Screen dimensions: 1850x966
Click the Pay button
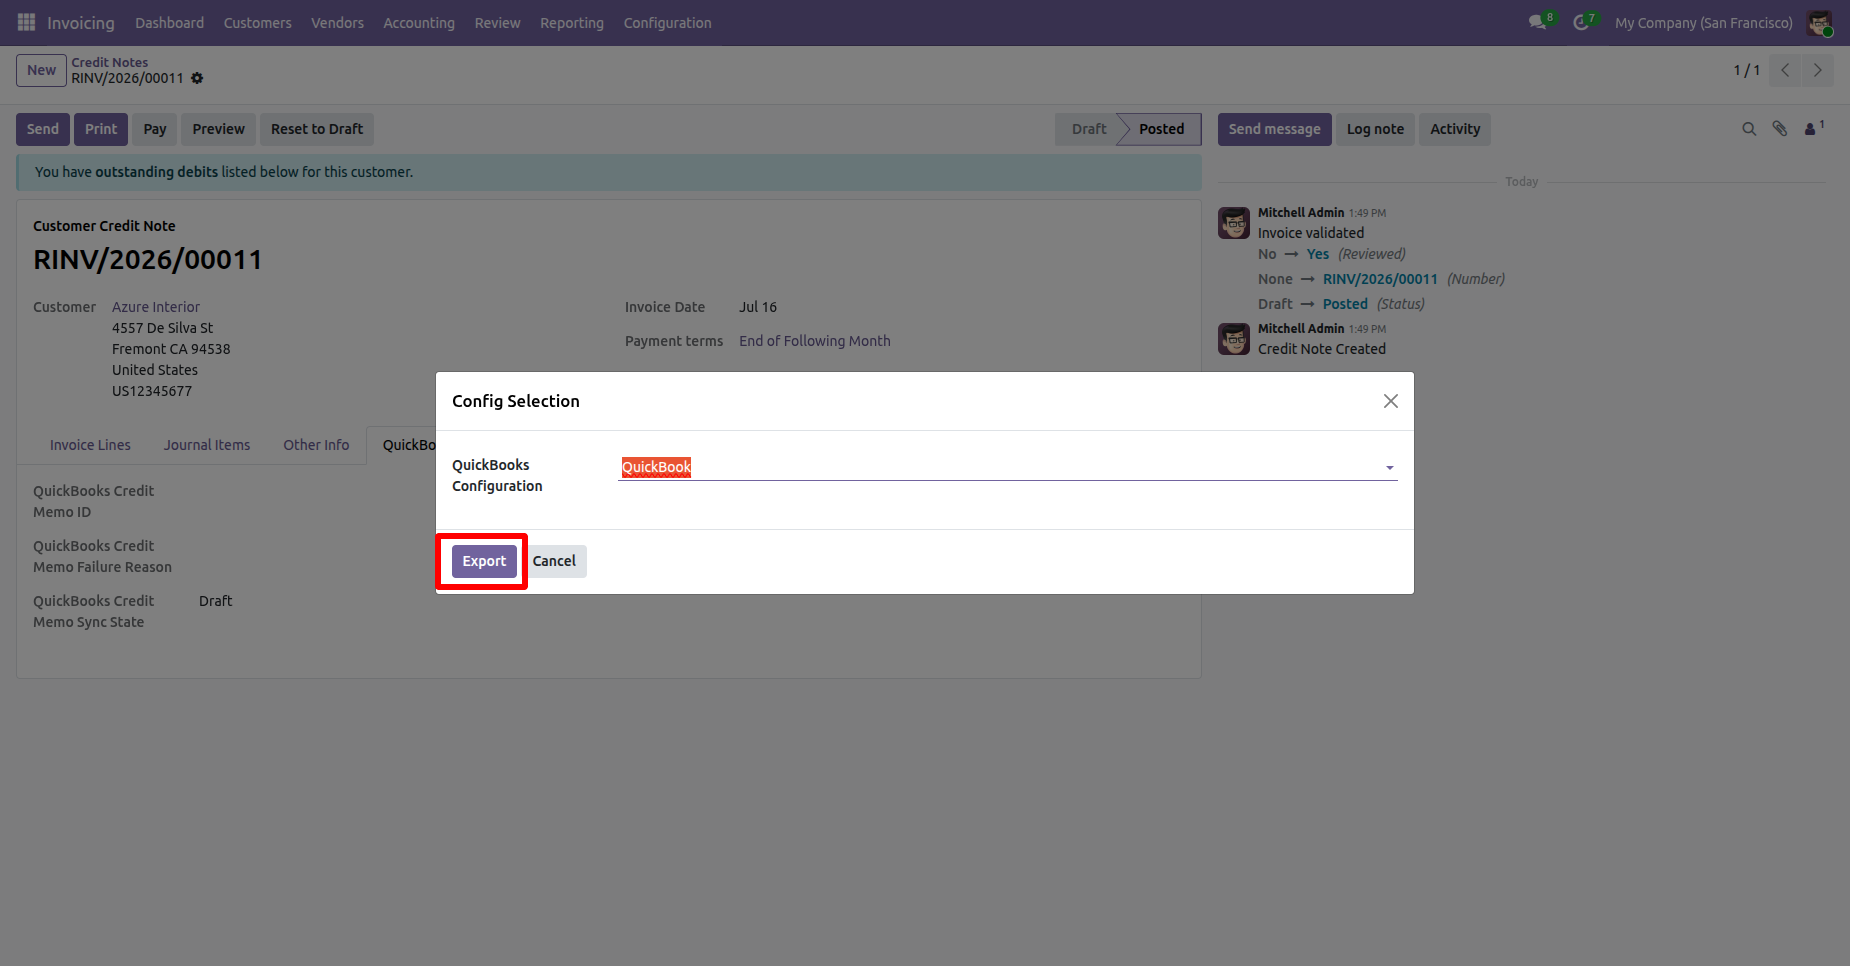[155, 129]
